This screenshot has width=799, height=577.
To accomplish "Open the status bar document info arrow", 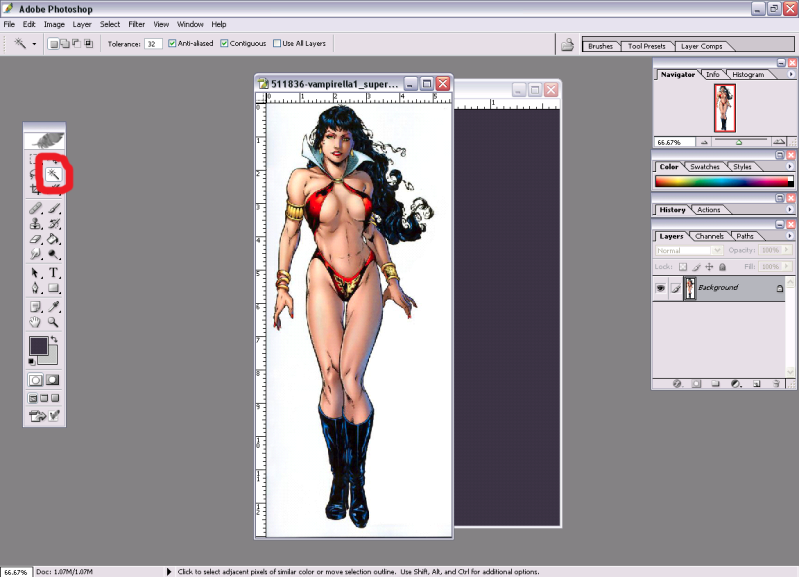I will click(169, 572).
